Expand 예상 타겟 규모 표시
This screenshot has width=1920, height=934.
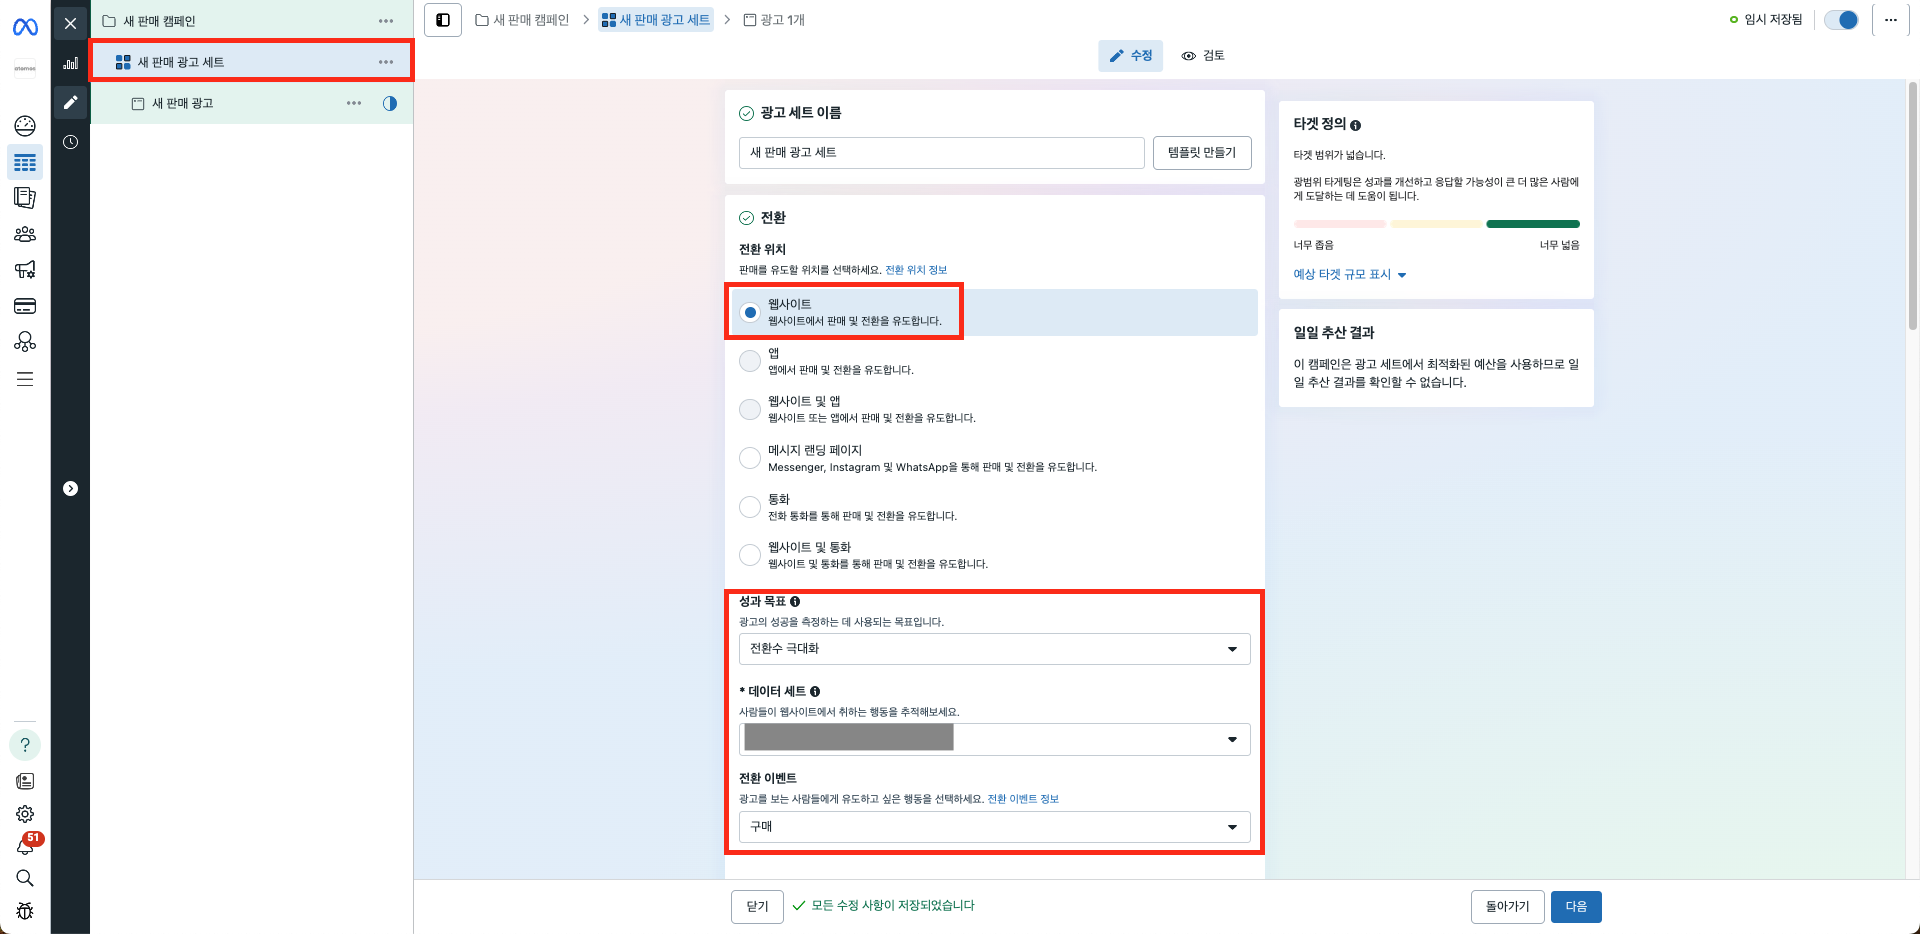coord(1349,275)
